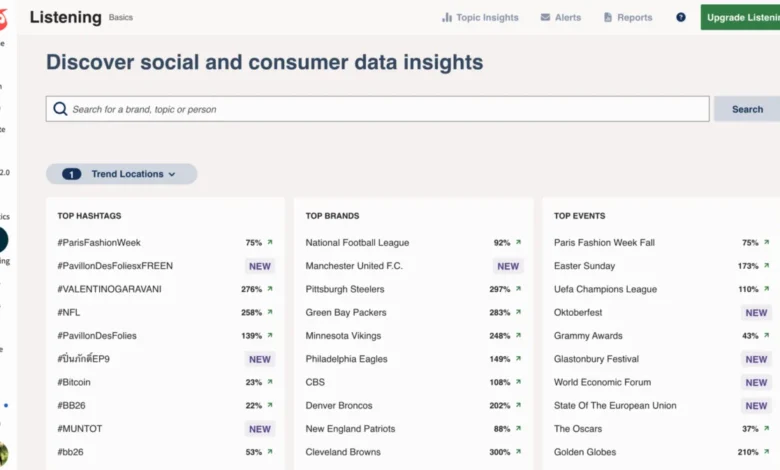Open the #VALENTINOGARAVANI hashtag
Screen dimensions: 780x470
click(x=109, y=289)
